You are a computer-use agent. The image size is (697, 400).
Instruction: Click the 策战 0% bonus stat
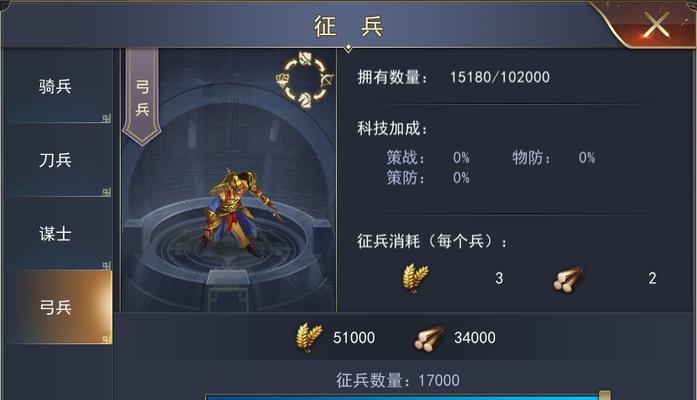click(428, 157)
